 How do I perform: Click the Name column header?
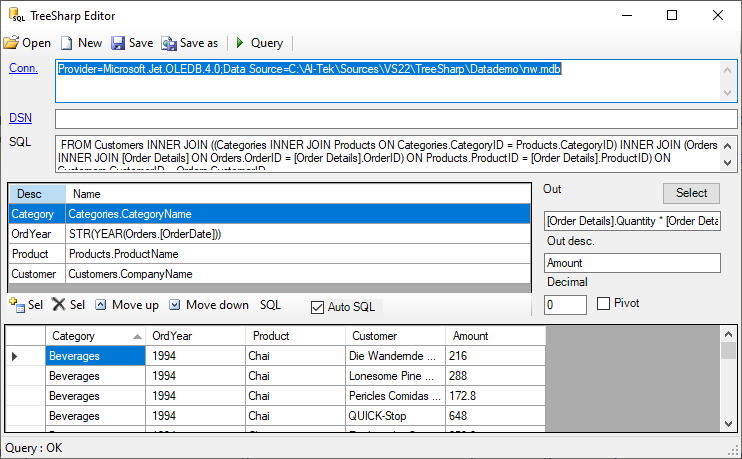pyautogui.click(x=299, y=194)
